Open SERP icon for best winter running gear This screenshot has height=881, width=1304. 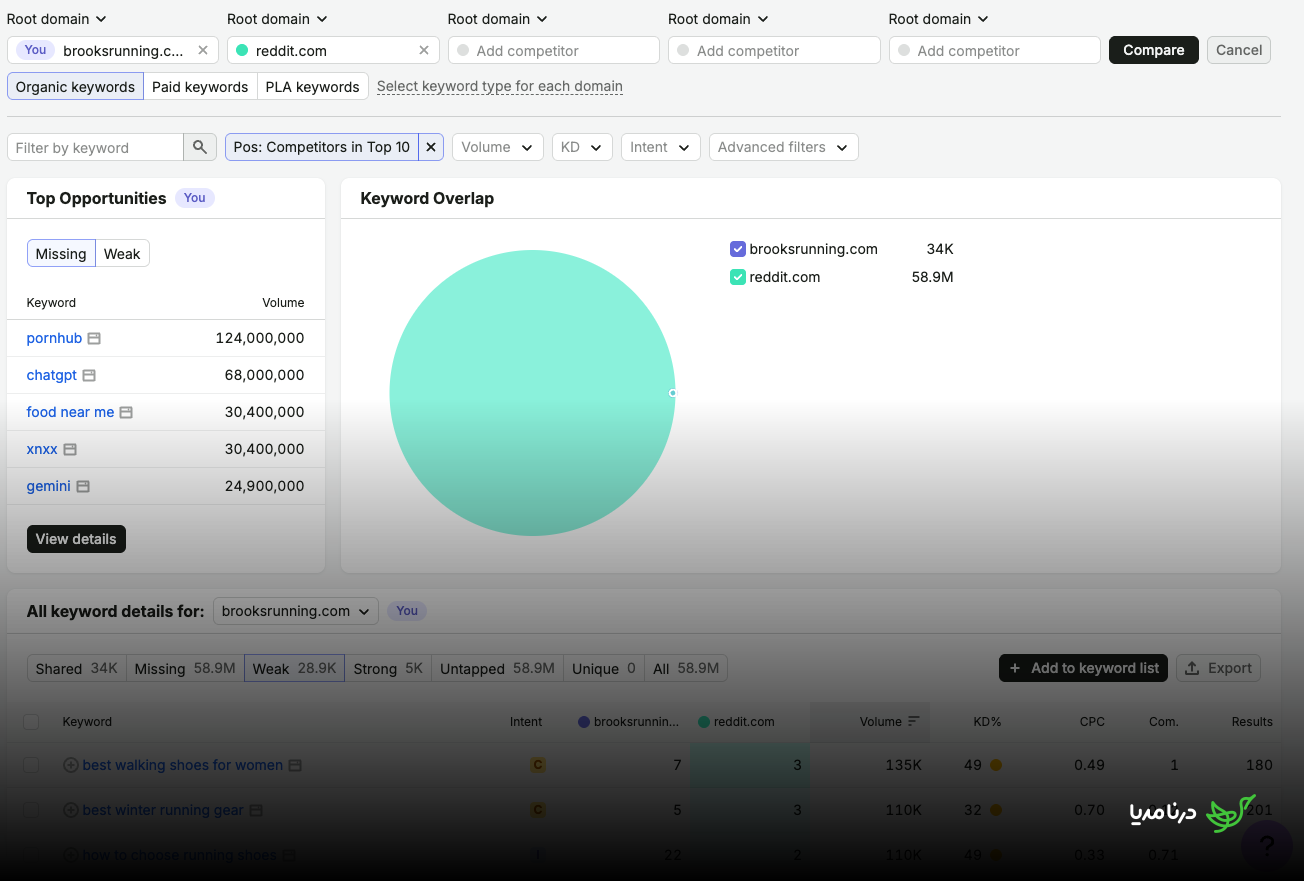point(256,811)
